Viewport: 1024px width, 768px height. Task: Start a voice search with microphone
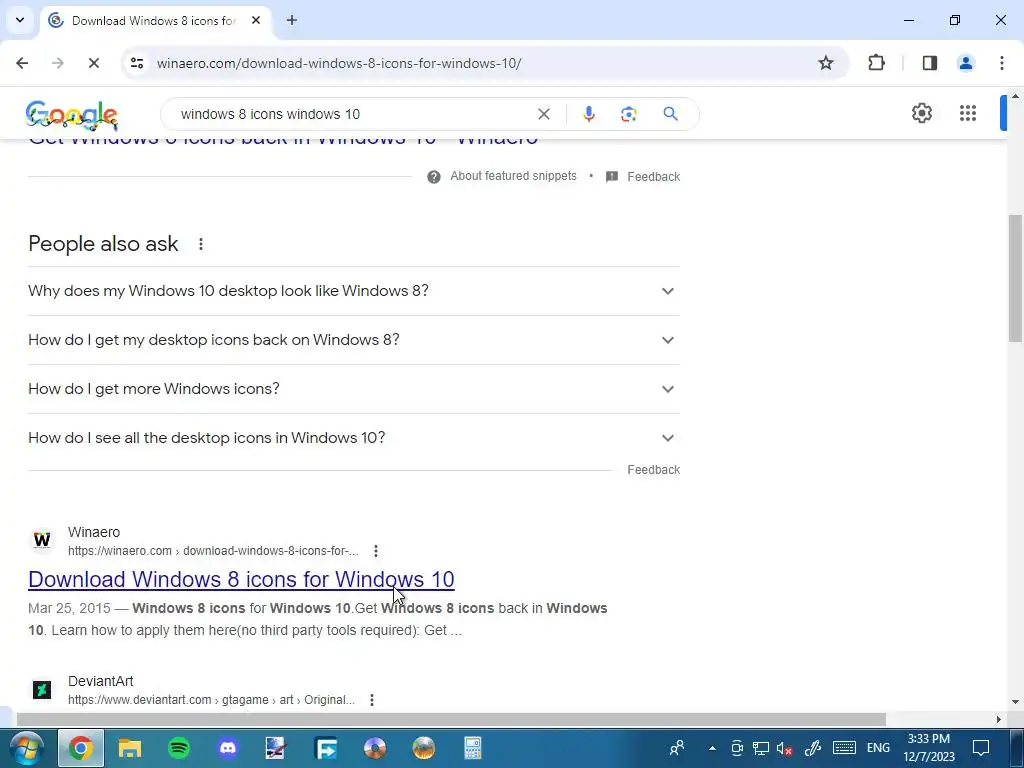(x=588, y=114)
